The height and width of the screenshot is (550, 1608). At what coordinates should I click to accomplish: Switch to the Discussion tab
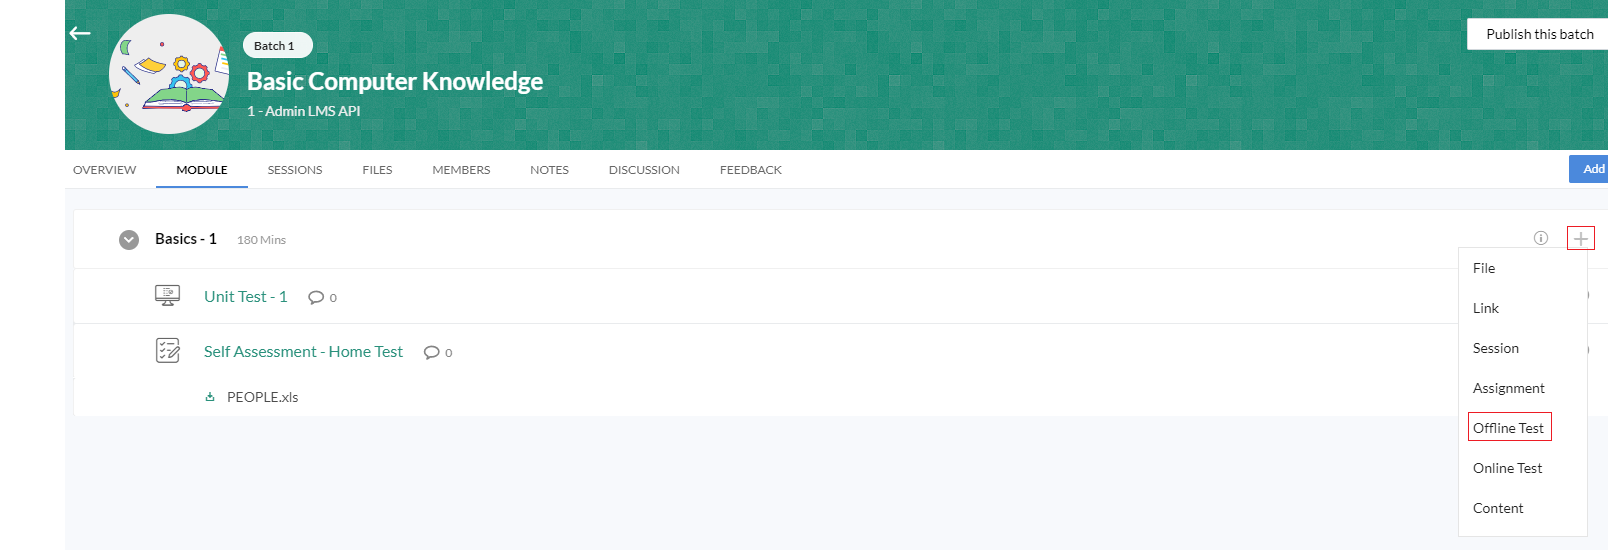tap(644, 170)
